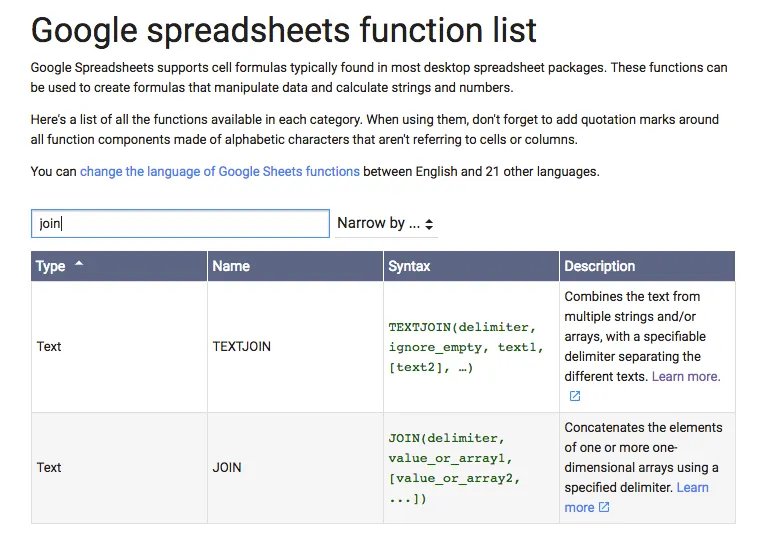
Task: Click the "Text" type cell in the TEXTJOIN row
Action: (119, 347)
